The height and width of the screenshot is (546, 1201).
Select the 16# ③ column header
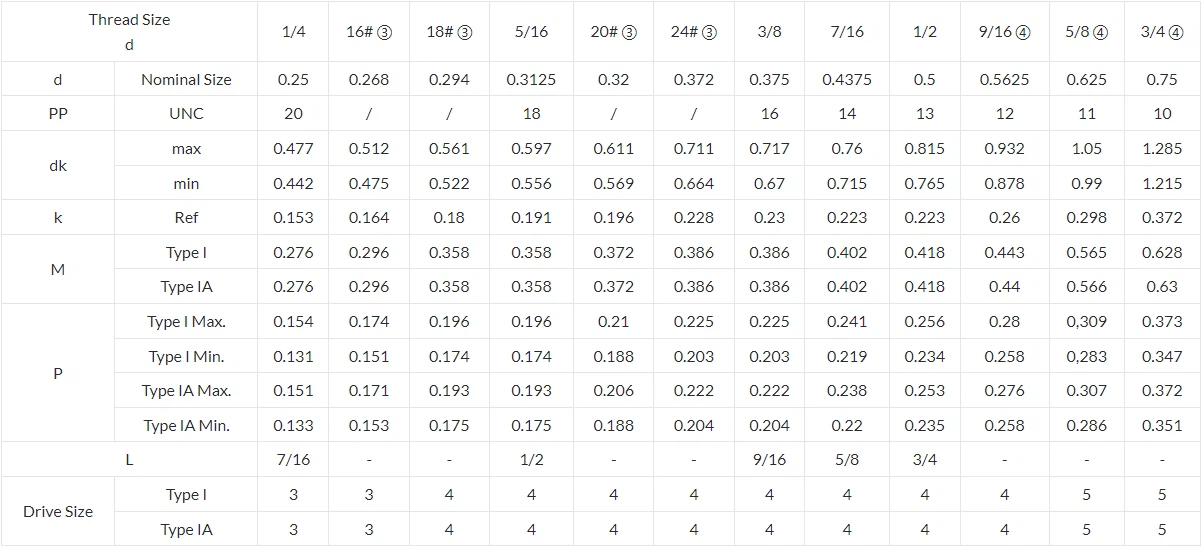(x=369, y=32)
